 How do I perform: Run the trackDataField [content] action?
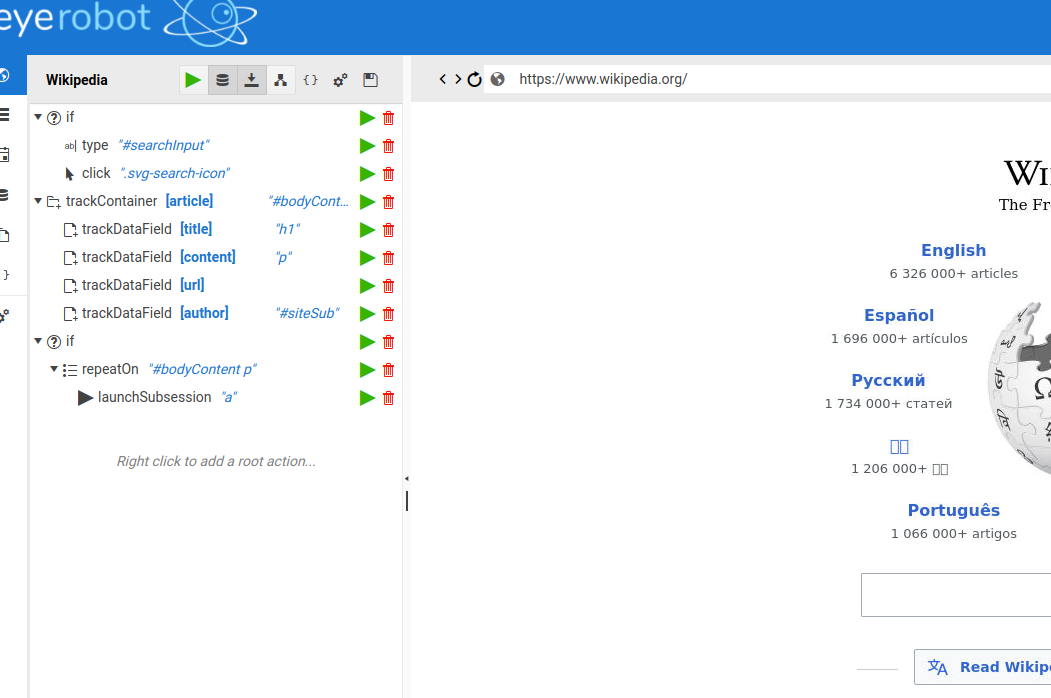pos(367,258)
